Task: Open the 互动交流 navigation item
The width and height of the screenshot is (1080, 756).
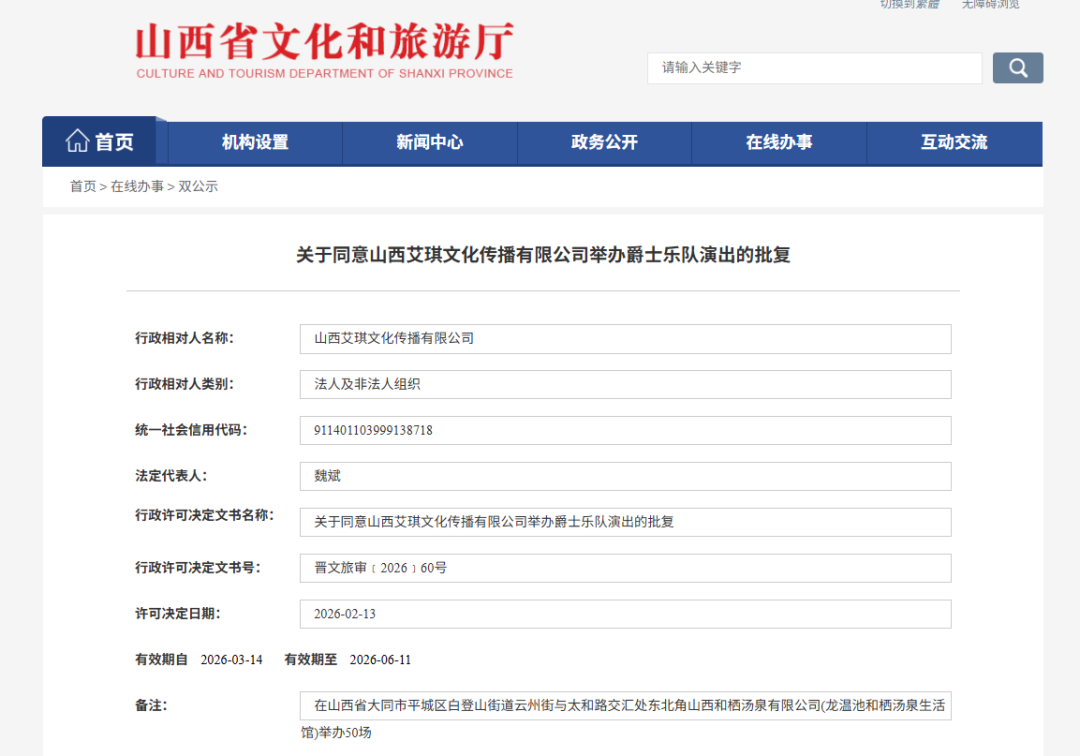Action: [954, 142]
